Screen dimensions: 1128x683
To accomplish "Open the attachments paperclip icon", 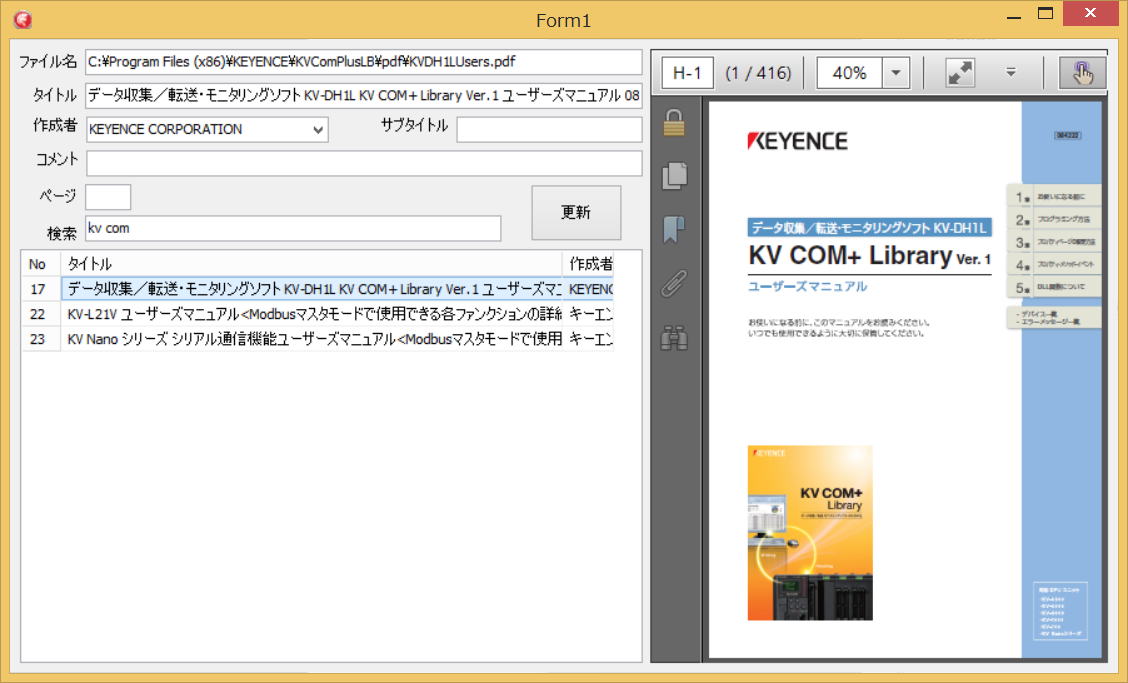I will (x=674, y=284).
